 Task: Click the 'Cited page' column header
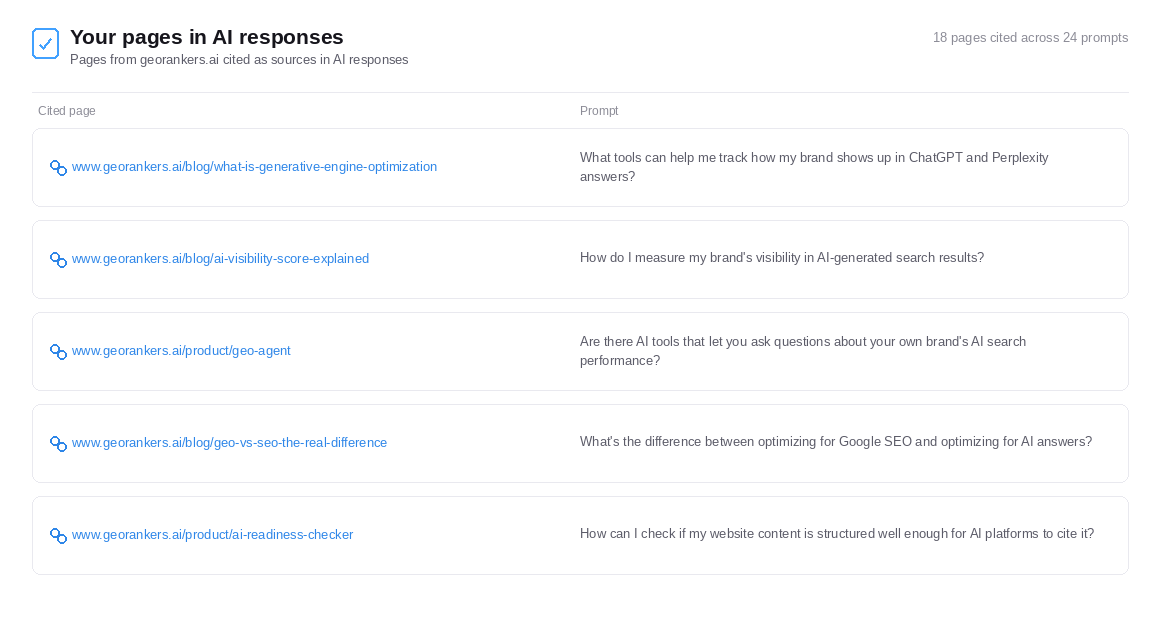(x=67, y=111)
